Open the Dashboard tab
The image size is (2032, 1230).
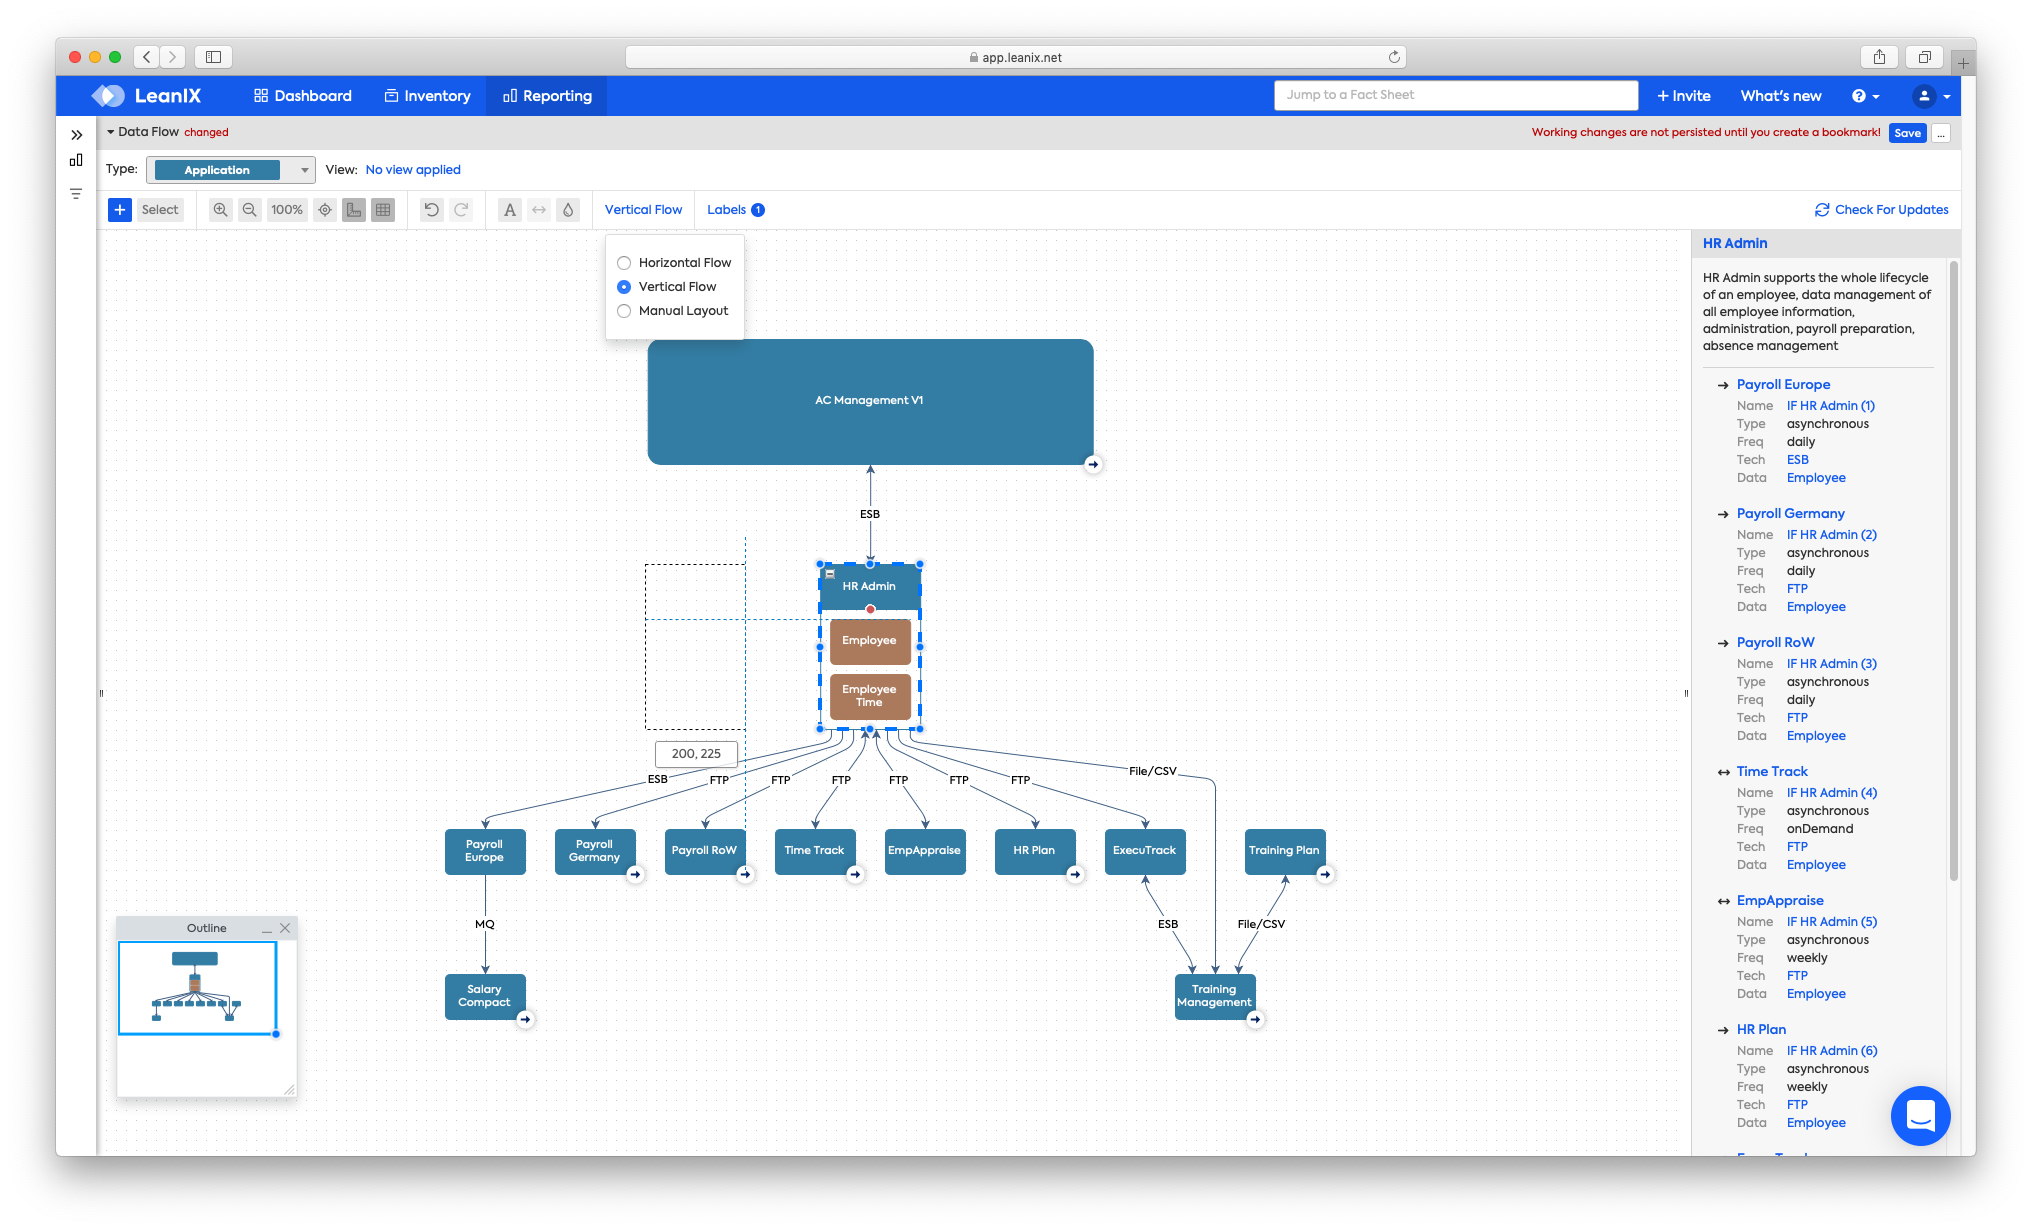pos(303,96)
